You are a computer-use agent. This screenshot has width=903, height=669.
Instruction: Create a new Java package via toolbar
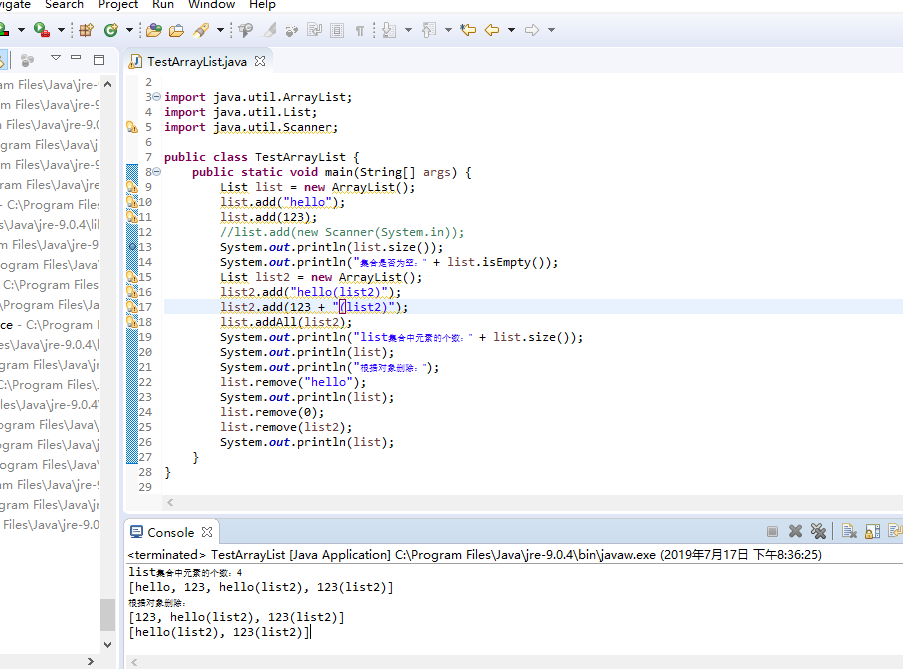[86, 30]
